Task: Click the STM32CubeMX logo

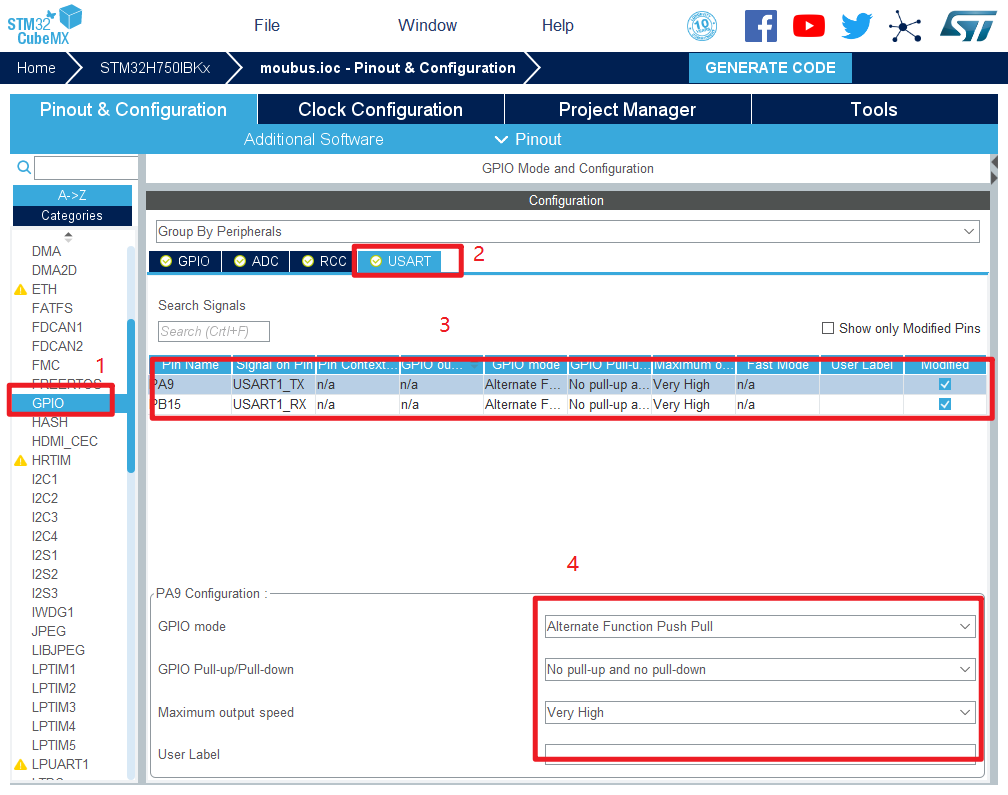Action: click(44, 24)
